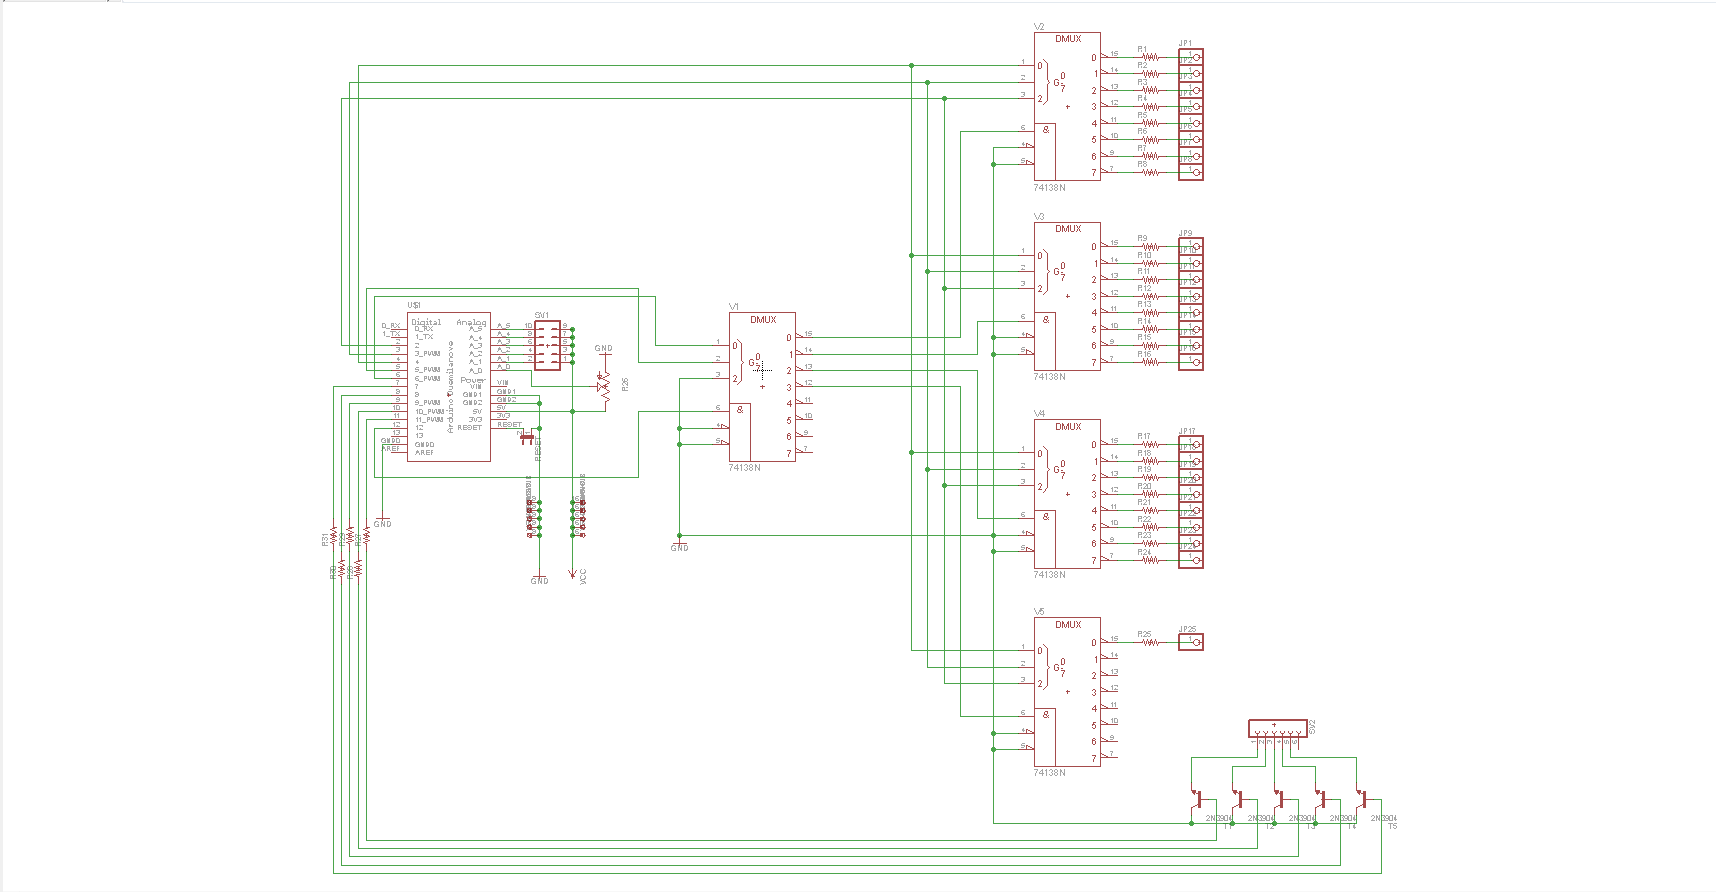Screen dimensions: 1716x892
Task: Select resistor R24 on V4 output 7
Action: (x=1150, y=560)
